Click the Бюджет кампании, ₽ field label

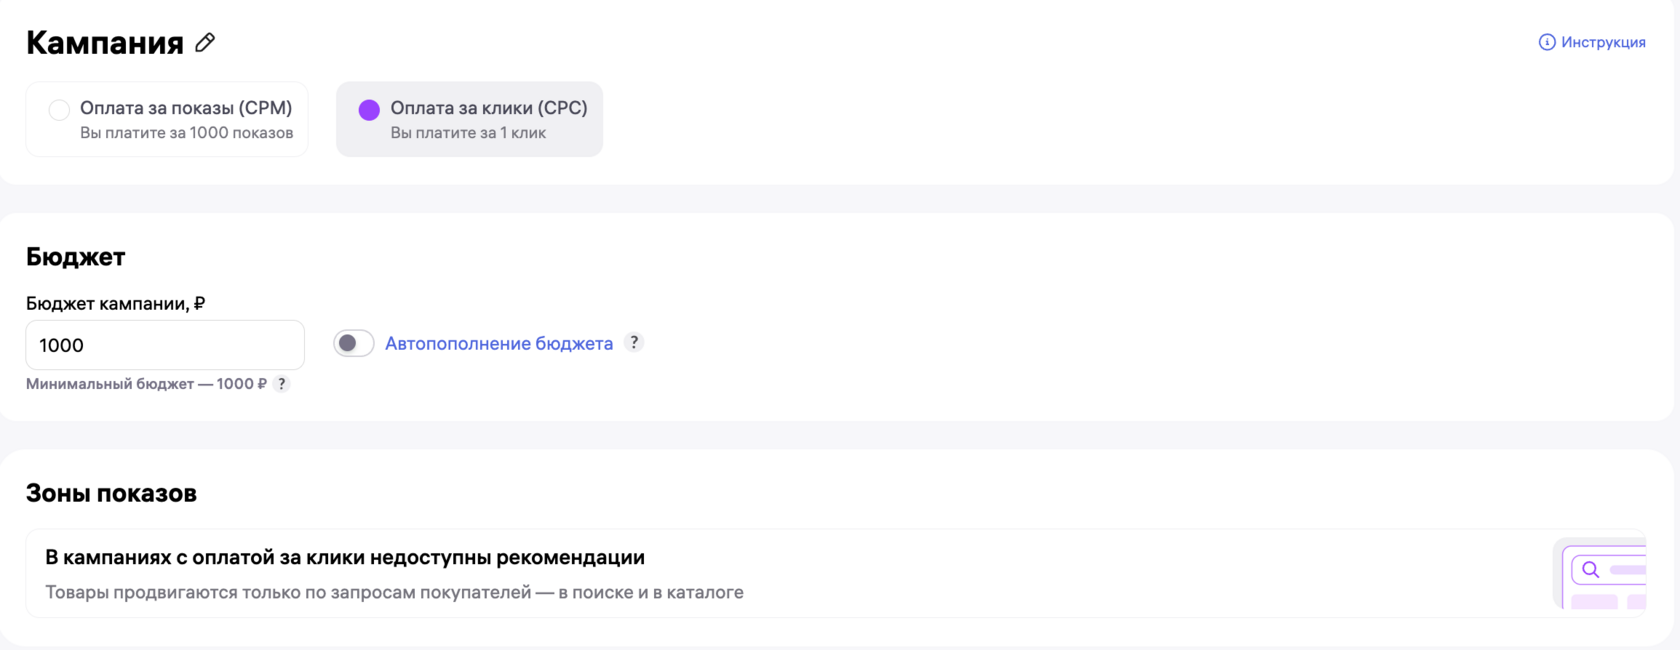[x=116, y=303]
